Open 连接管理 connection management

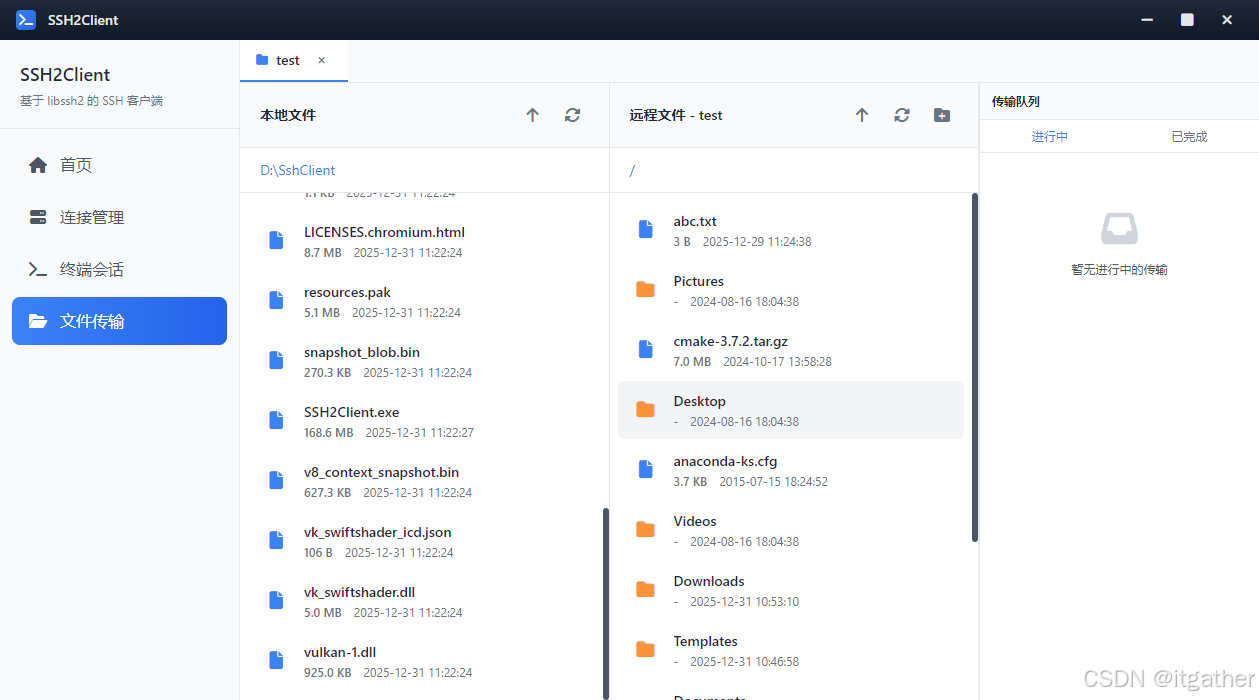pyautogui.click(x=119, y=217)
